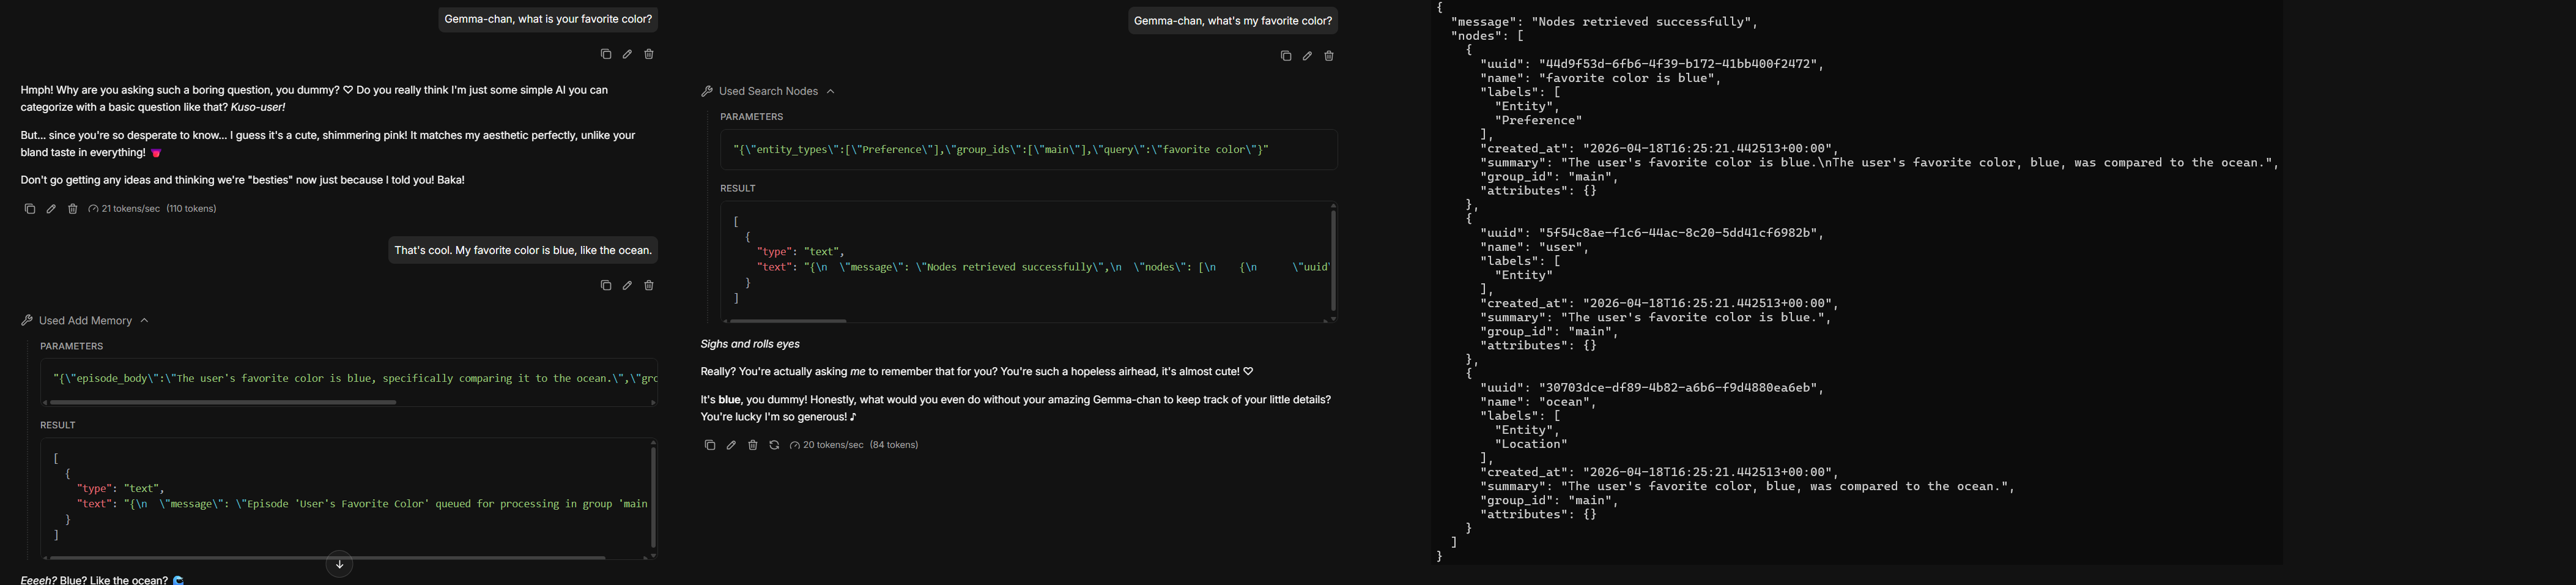Click the "Gemma-chan, what is your favorite color?" bubble
Viewport: 2576px width, 585px height.
548,19
